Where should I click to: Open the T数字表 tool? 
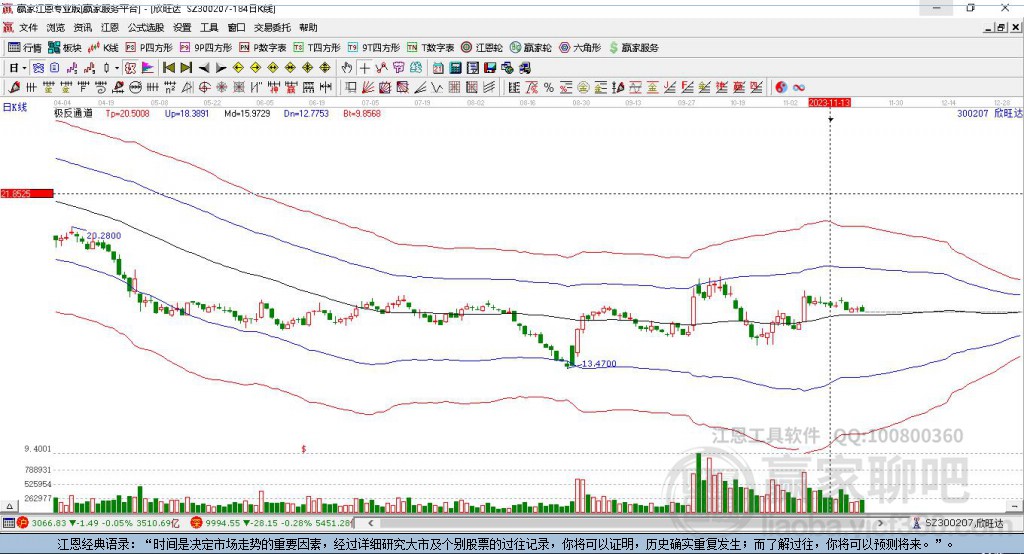pos(430,48)
